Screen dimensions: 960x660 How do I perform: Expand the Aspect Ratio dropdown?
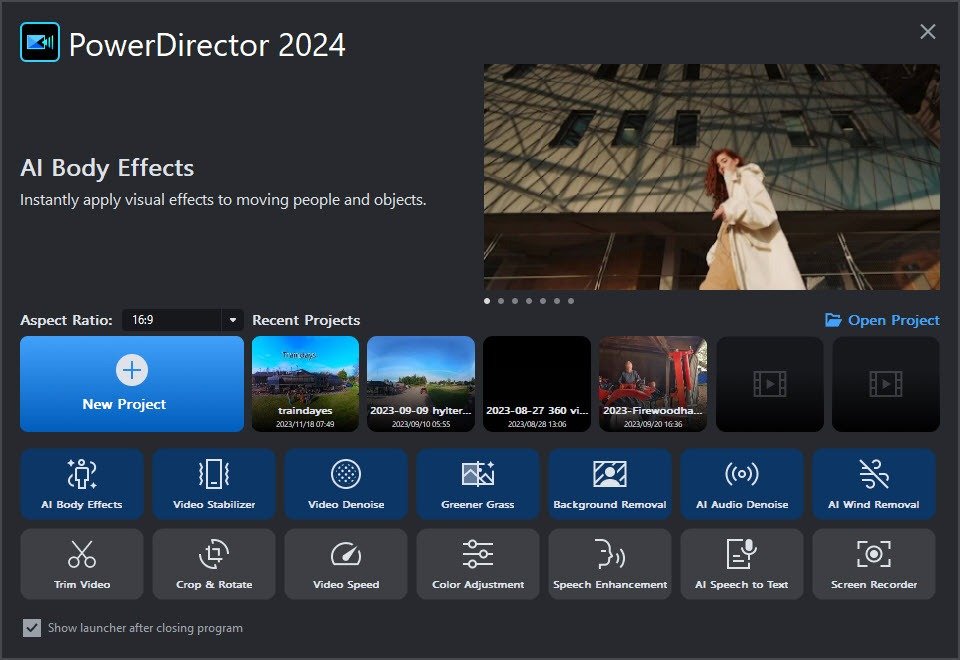233,320
